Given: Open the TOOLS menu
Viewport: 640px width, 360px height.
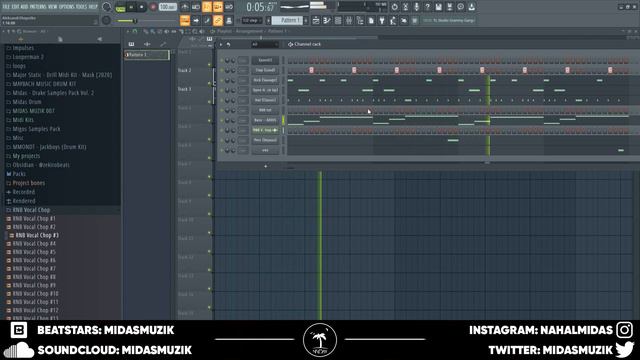Looking at the screenshot, I should tap(81, 7).
